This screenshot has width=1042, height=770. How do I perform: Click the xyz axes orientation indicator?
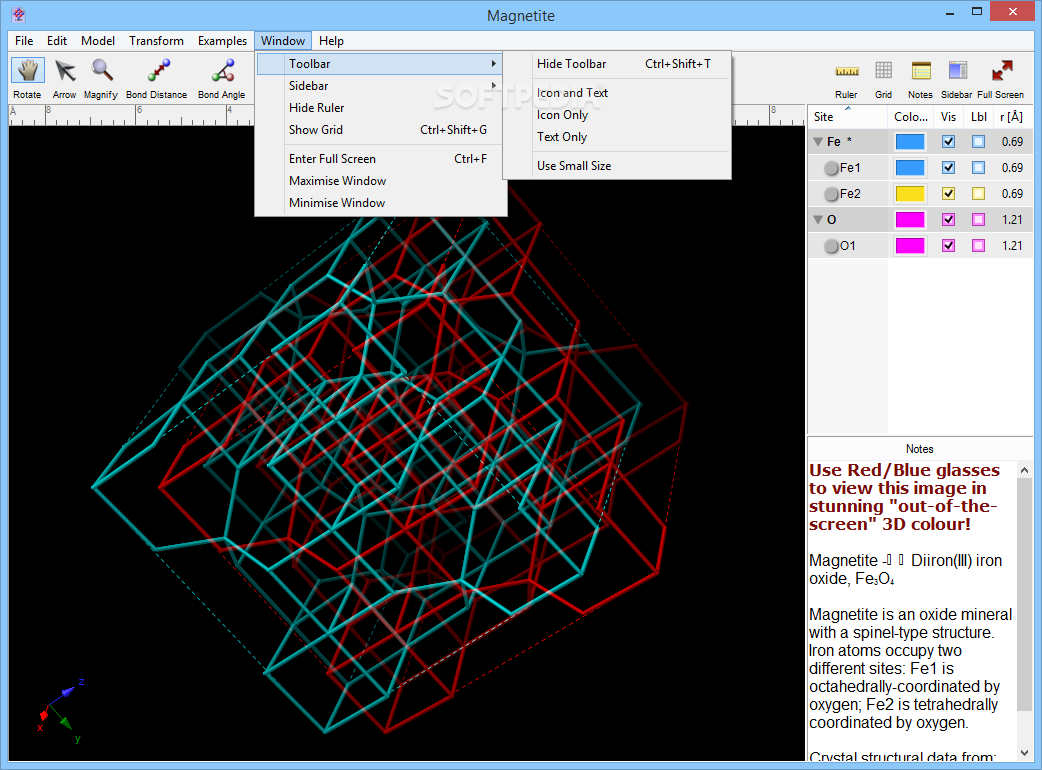(61, 710)
